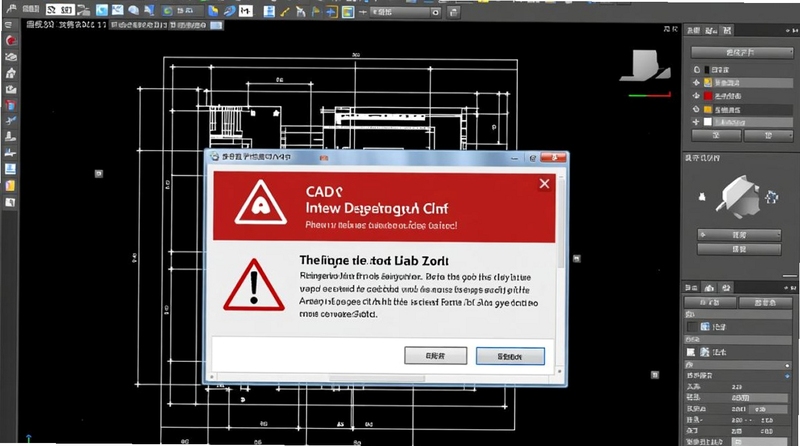Click the lowest button under the house preview

tap(739, 249)
